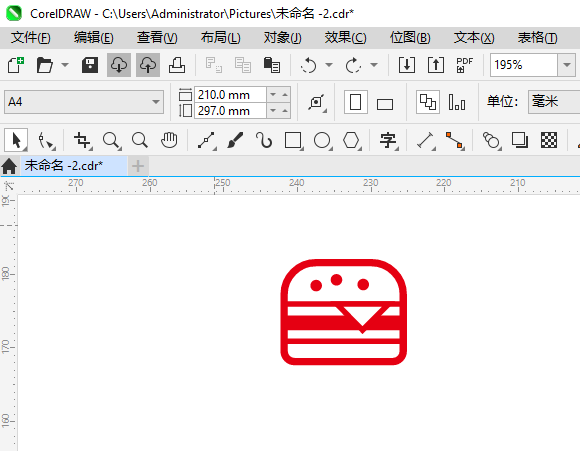Click the New document icon
Image resolution: width=580 pixels, height=451 pixels.
point(16,65)
